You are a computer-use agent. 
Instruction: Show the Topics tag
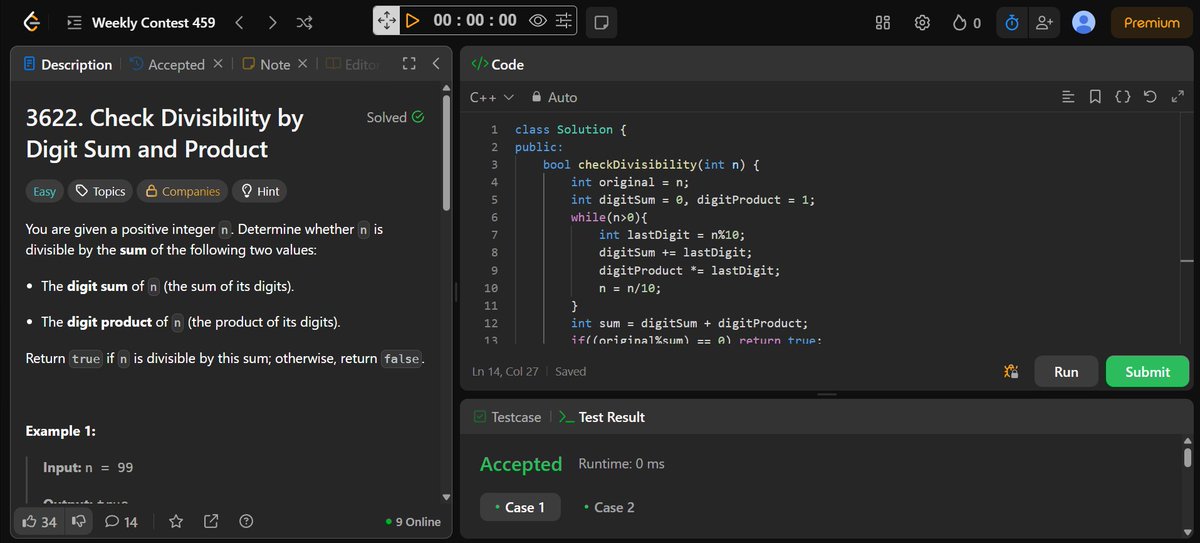pyautogui.click(x=100, y=191)
